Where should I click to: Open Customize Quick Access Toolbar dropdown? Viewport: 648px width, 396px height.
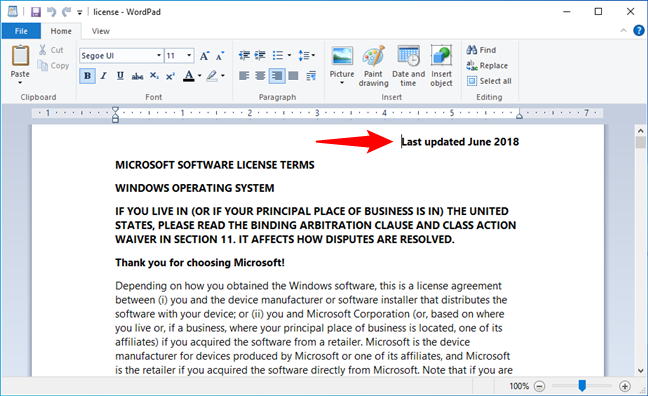coord(80,12)
